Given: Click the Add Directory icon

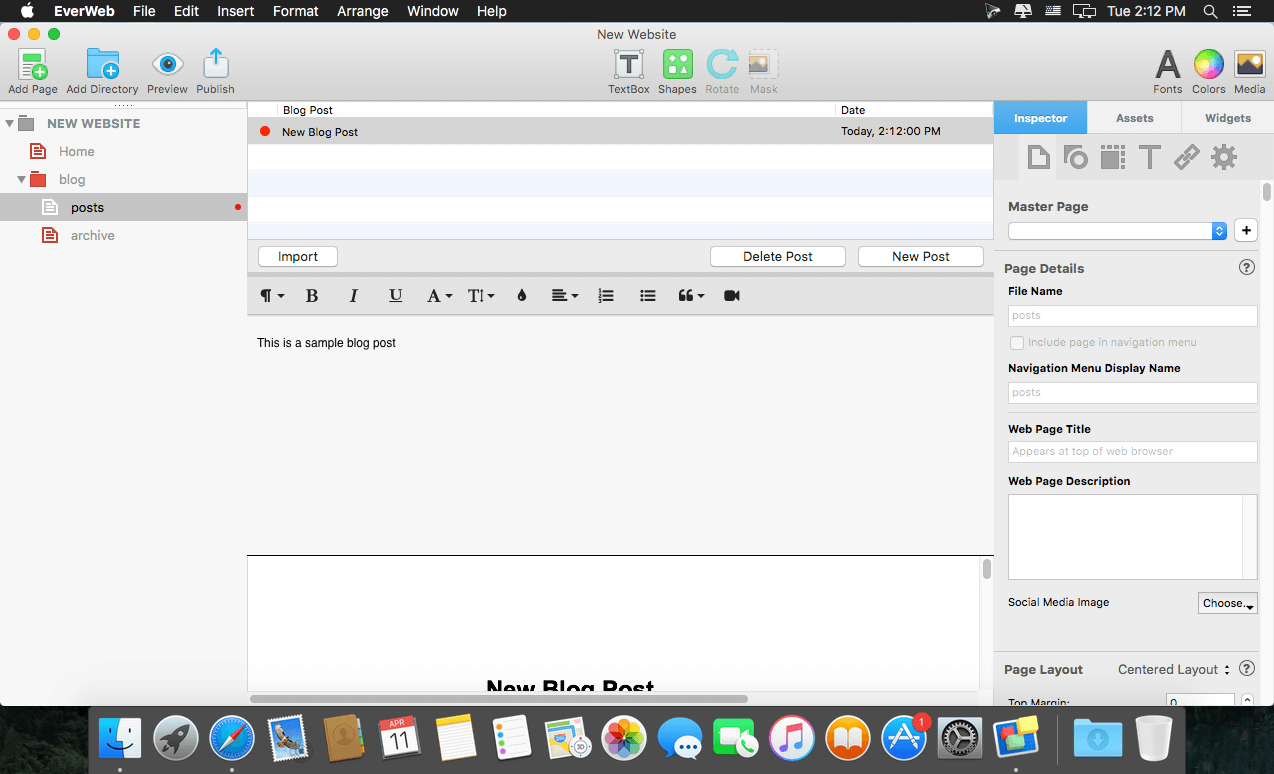Looking at the screenshot, I should tap(102, 66).
